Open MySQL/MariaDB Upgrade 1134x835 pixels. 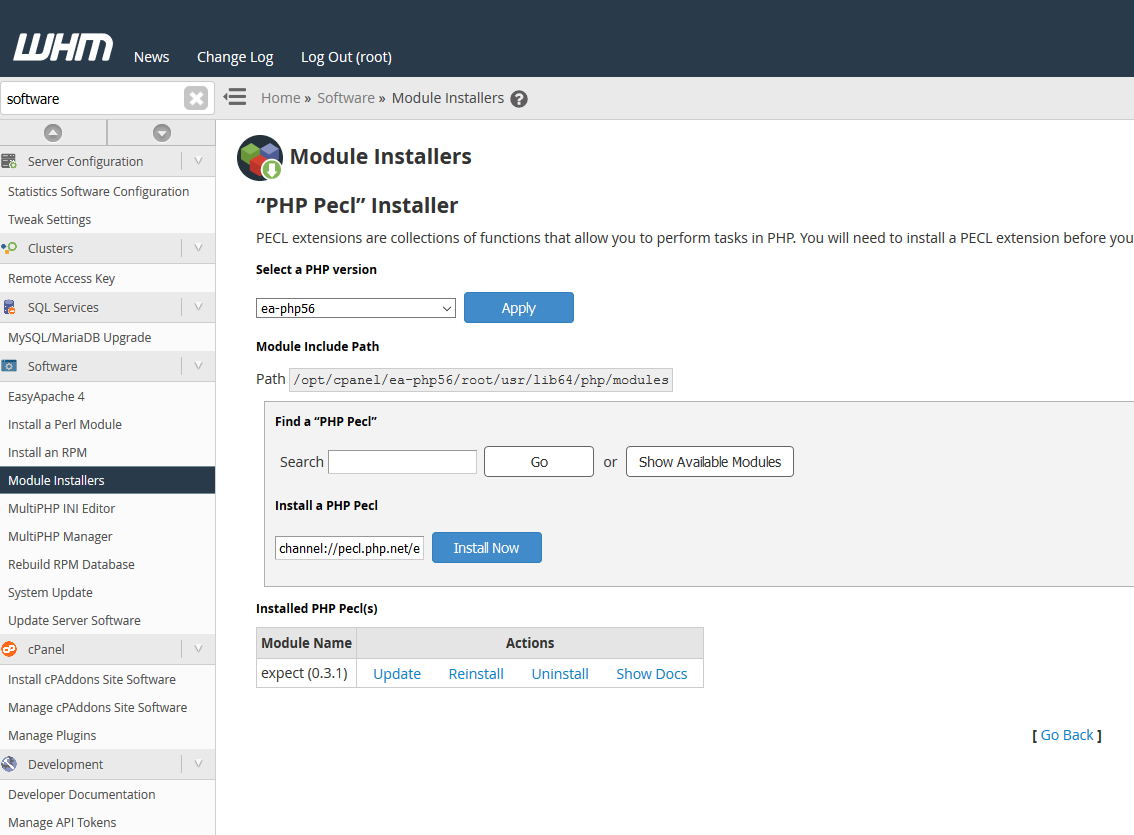click(x=80, y=338)
